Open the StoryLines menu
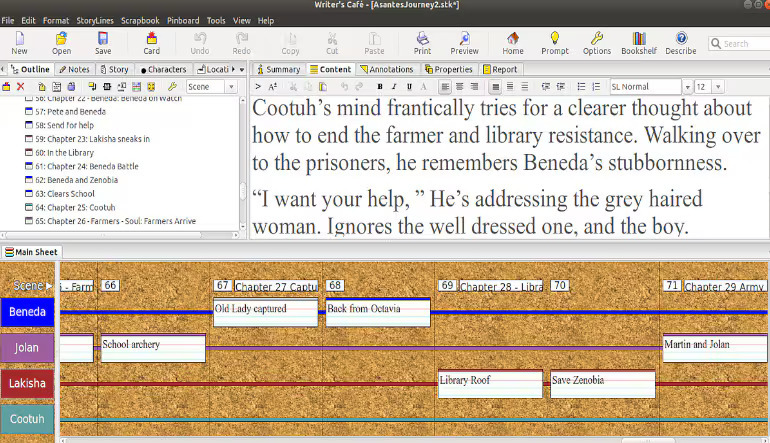The height and width of the screenshot is (443, 770). (95, 21)
